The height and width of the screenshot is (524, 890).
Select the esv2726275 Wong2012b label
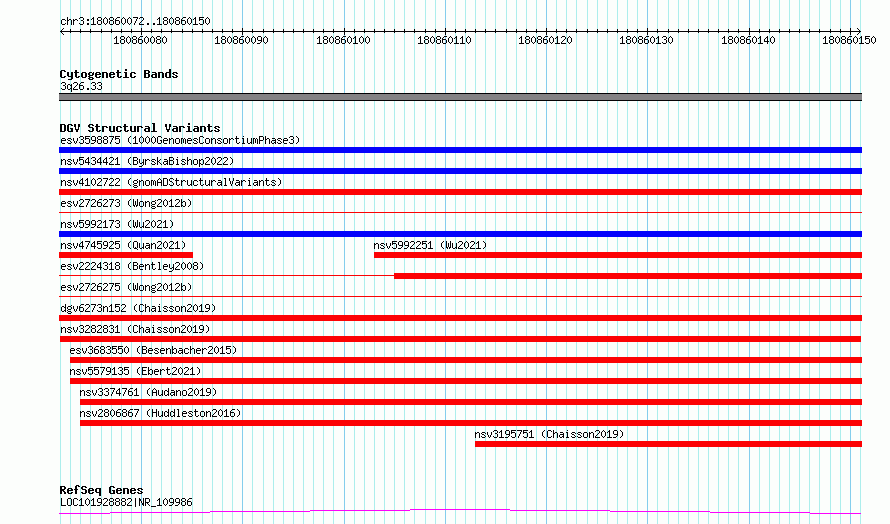coord(126,287)
